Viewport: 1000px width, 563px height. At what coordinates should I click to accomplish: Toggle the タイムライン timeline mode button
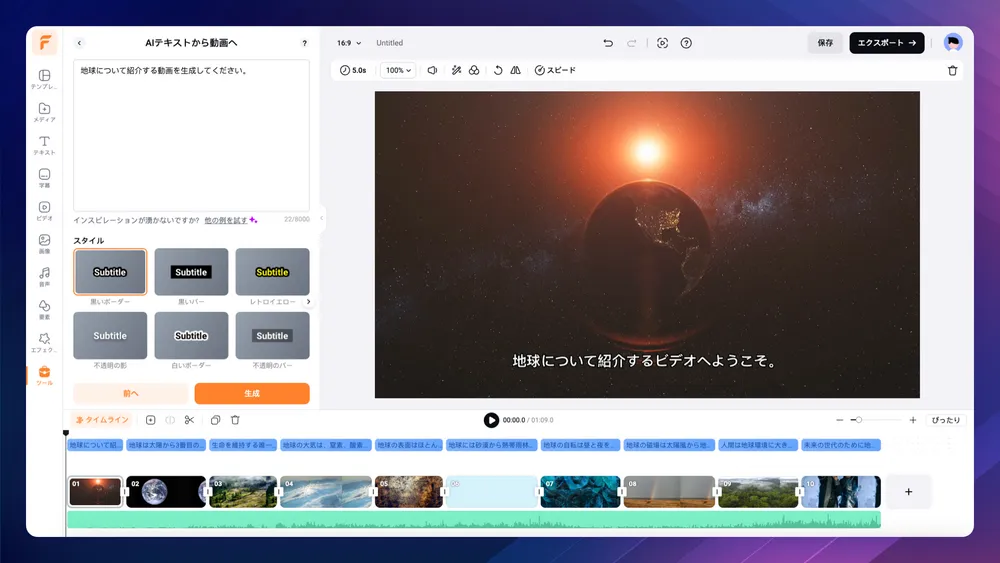(x=102, y=420)
